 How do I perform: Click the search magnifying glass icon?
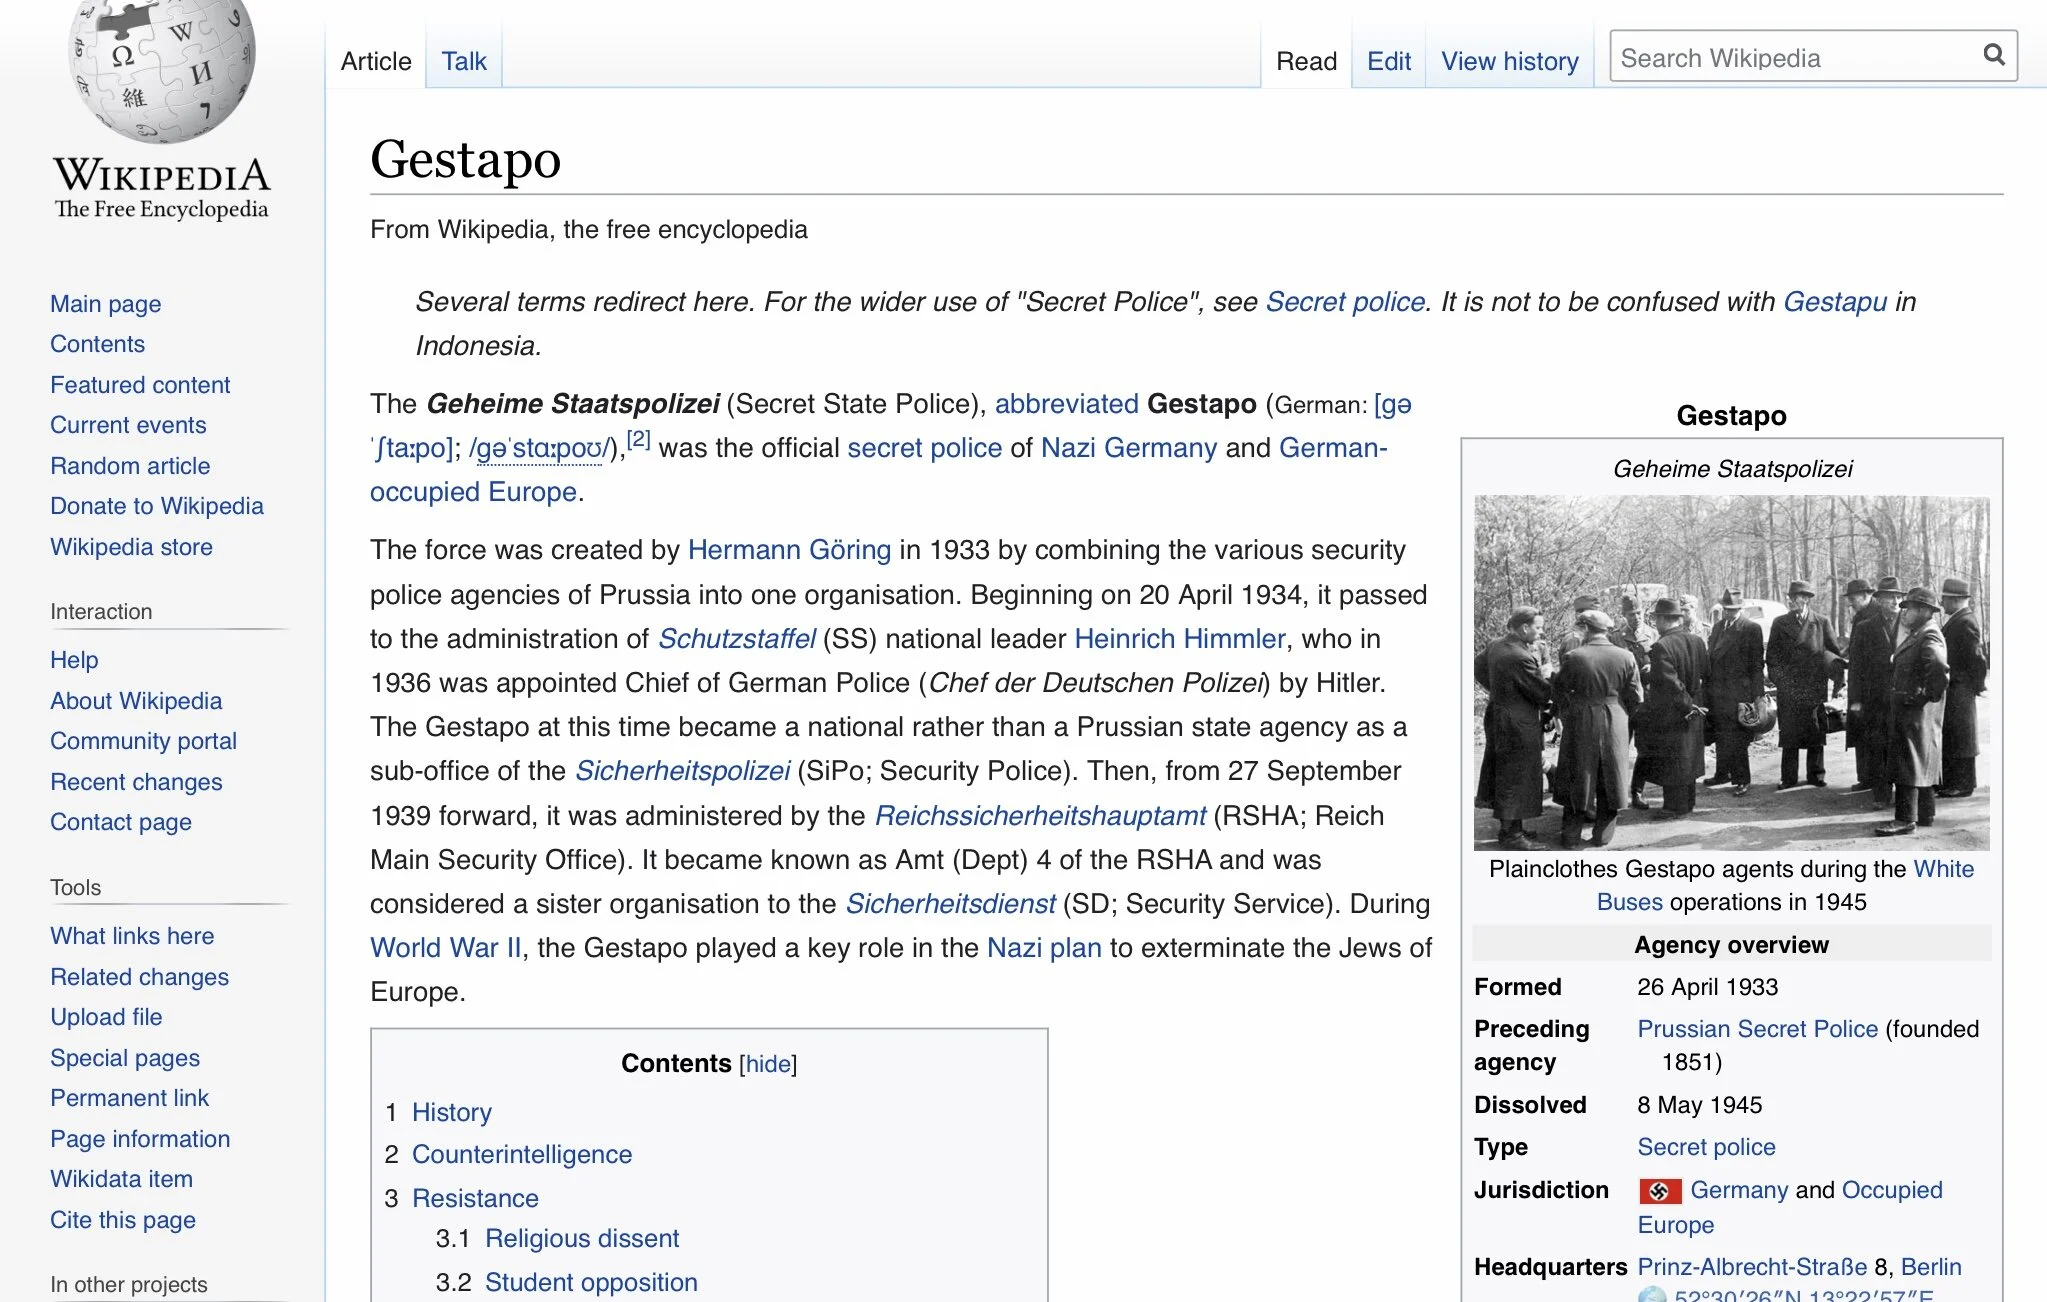(1993, 55)
